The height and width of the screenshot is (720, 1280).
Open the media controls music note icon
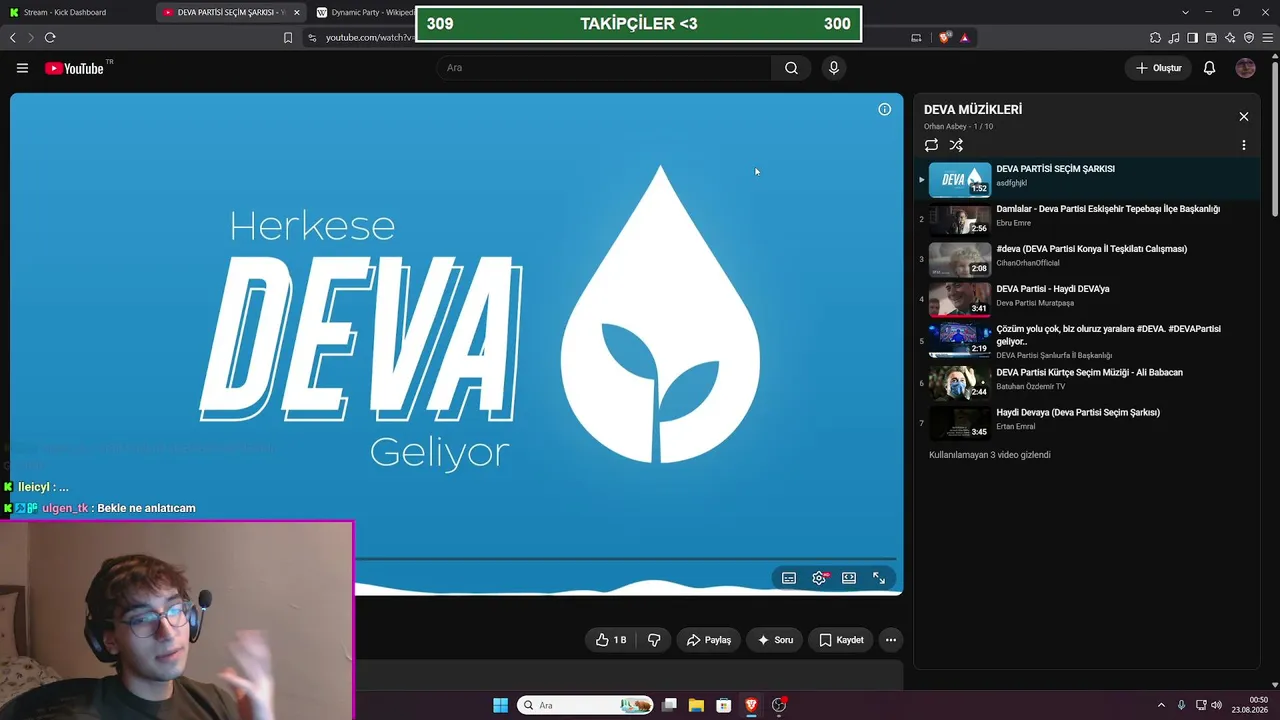(1174, 38)
